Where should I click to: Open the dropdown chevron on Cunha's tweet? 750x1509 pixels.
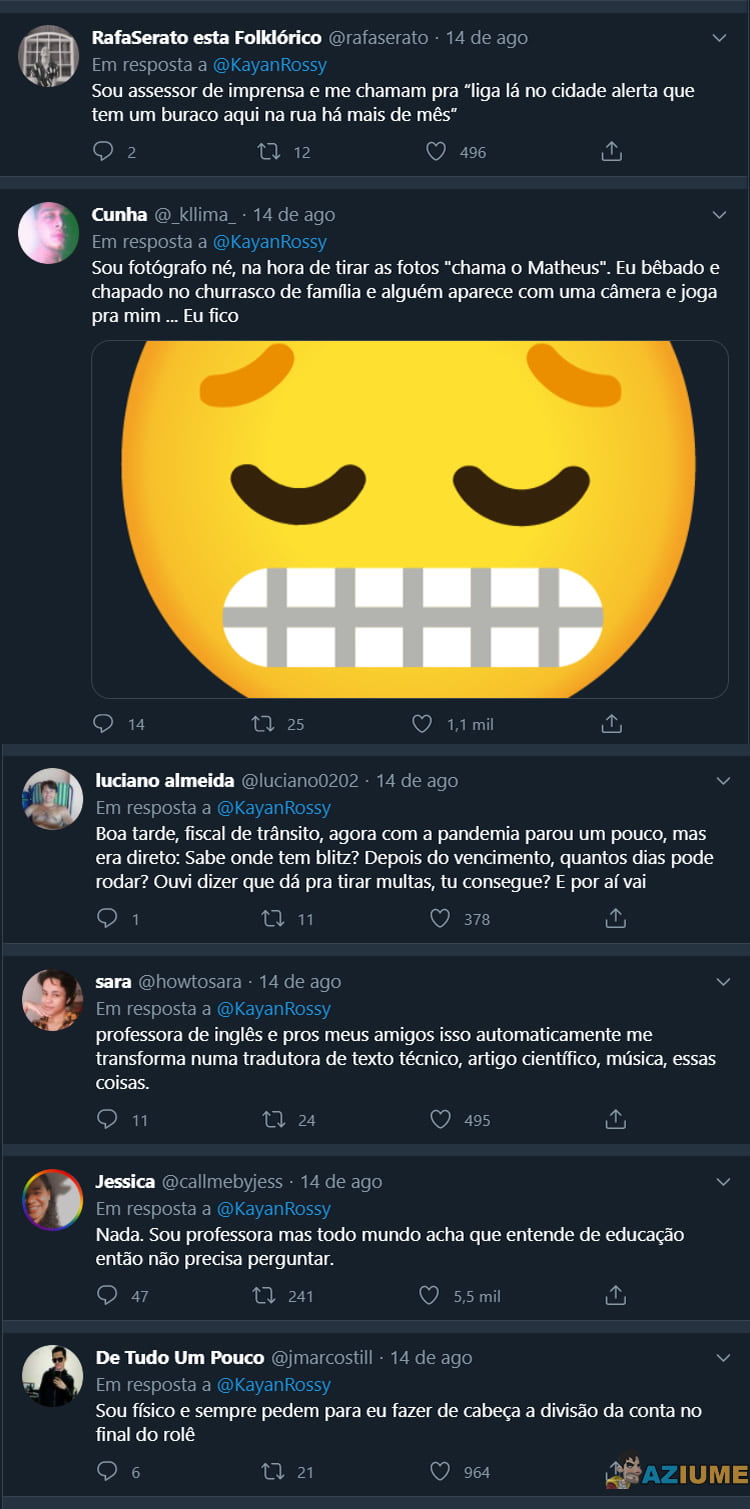coord(719,213)
